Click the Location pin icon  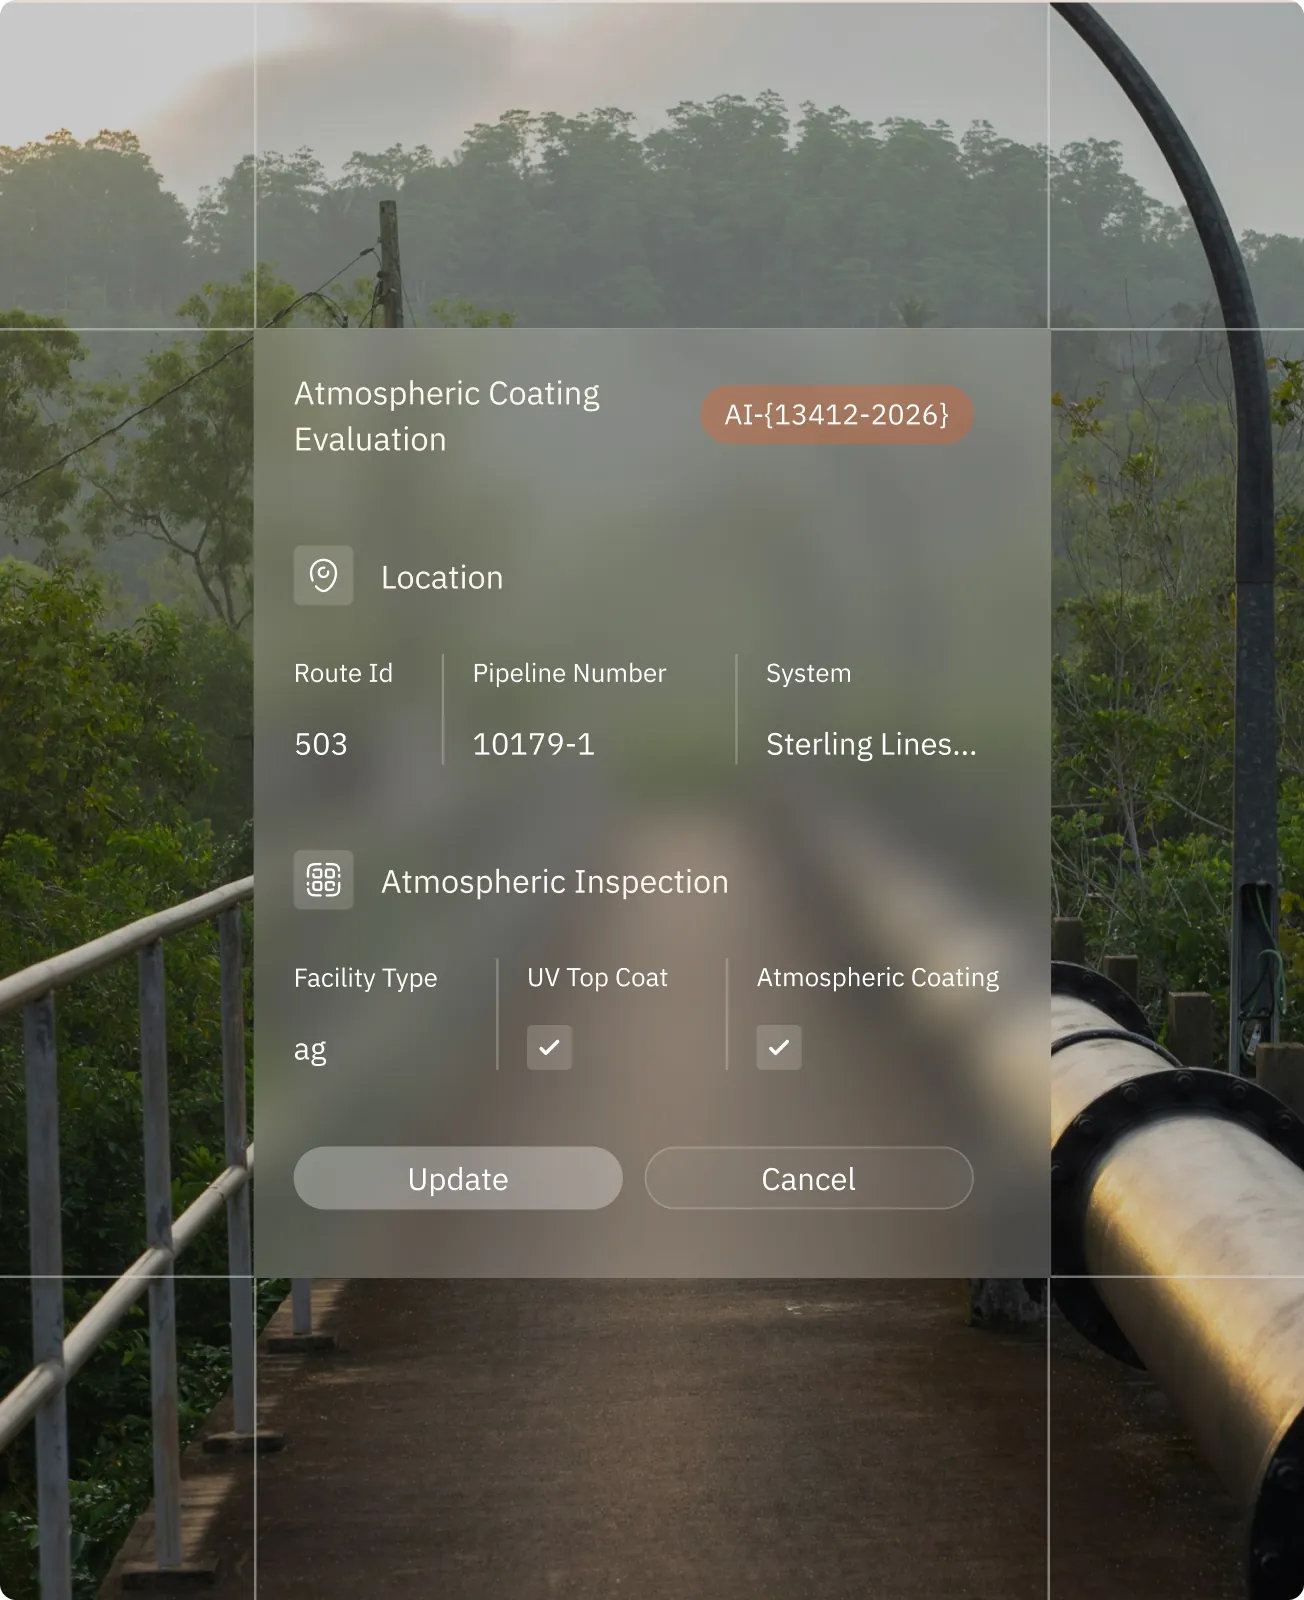(323, 576)
